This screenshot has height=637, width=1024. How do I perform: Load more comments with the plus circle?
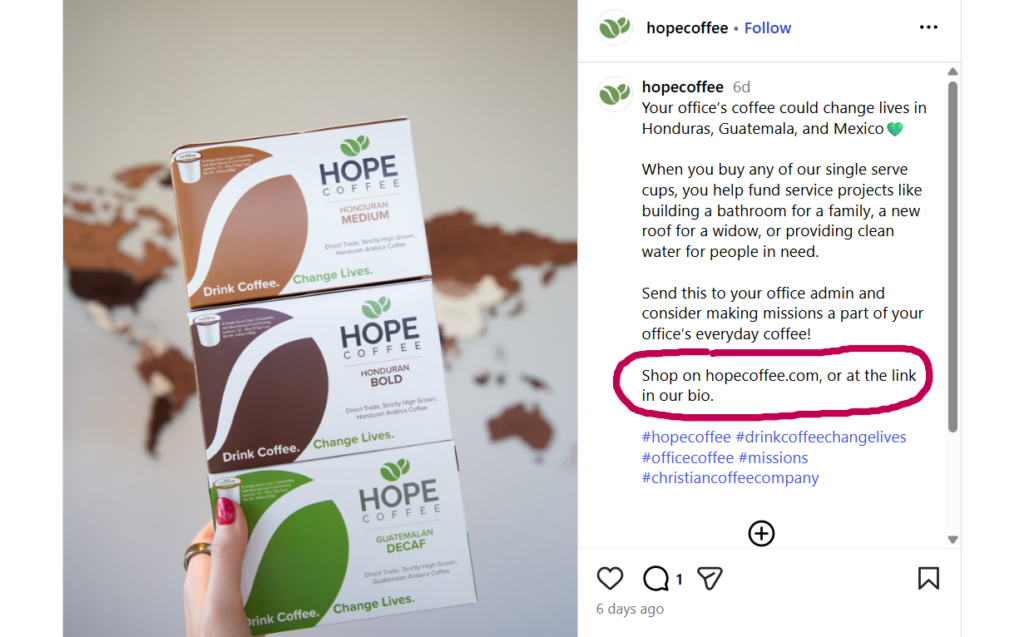point(761,533)
